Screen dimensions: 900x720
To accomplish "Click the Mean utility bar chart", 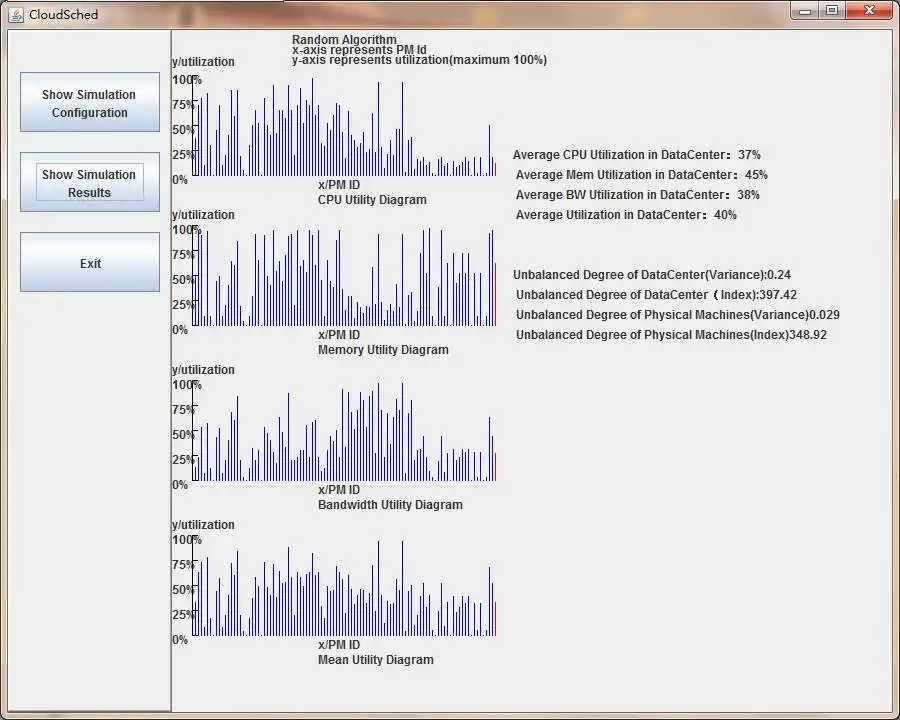I will pos(344,587).
